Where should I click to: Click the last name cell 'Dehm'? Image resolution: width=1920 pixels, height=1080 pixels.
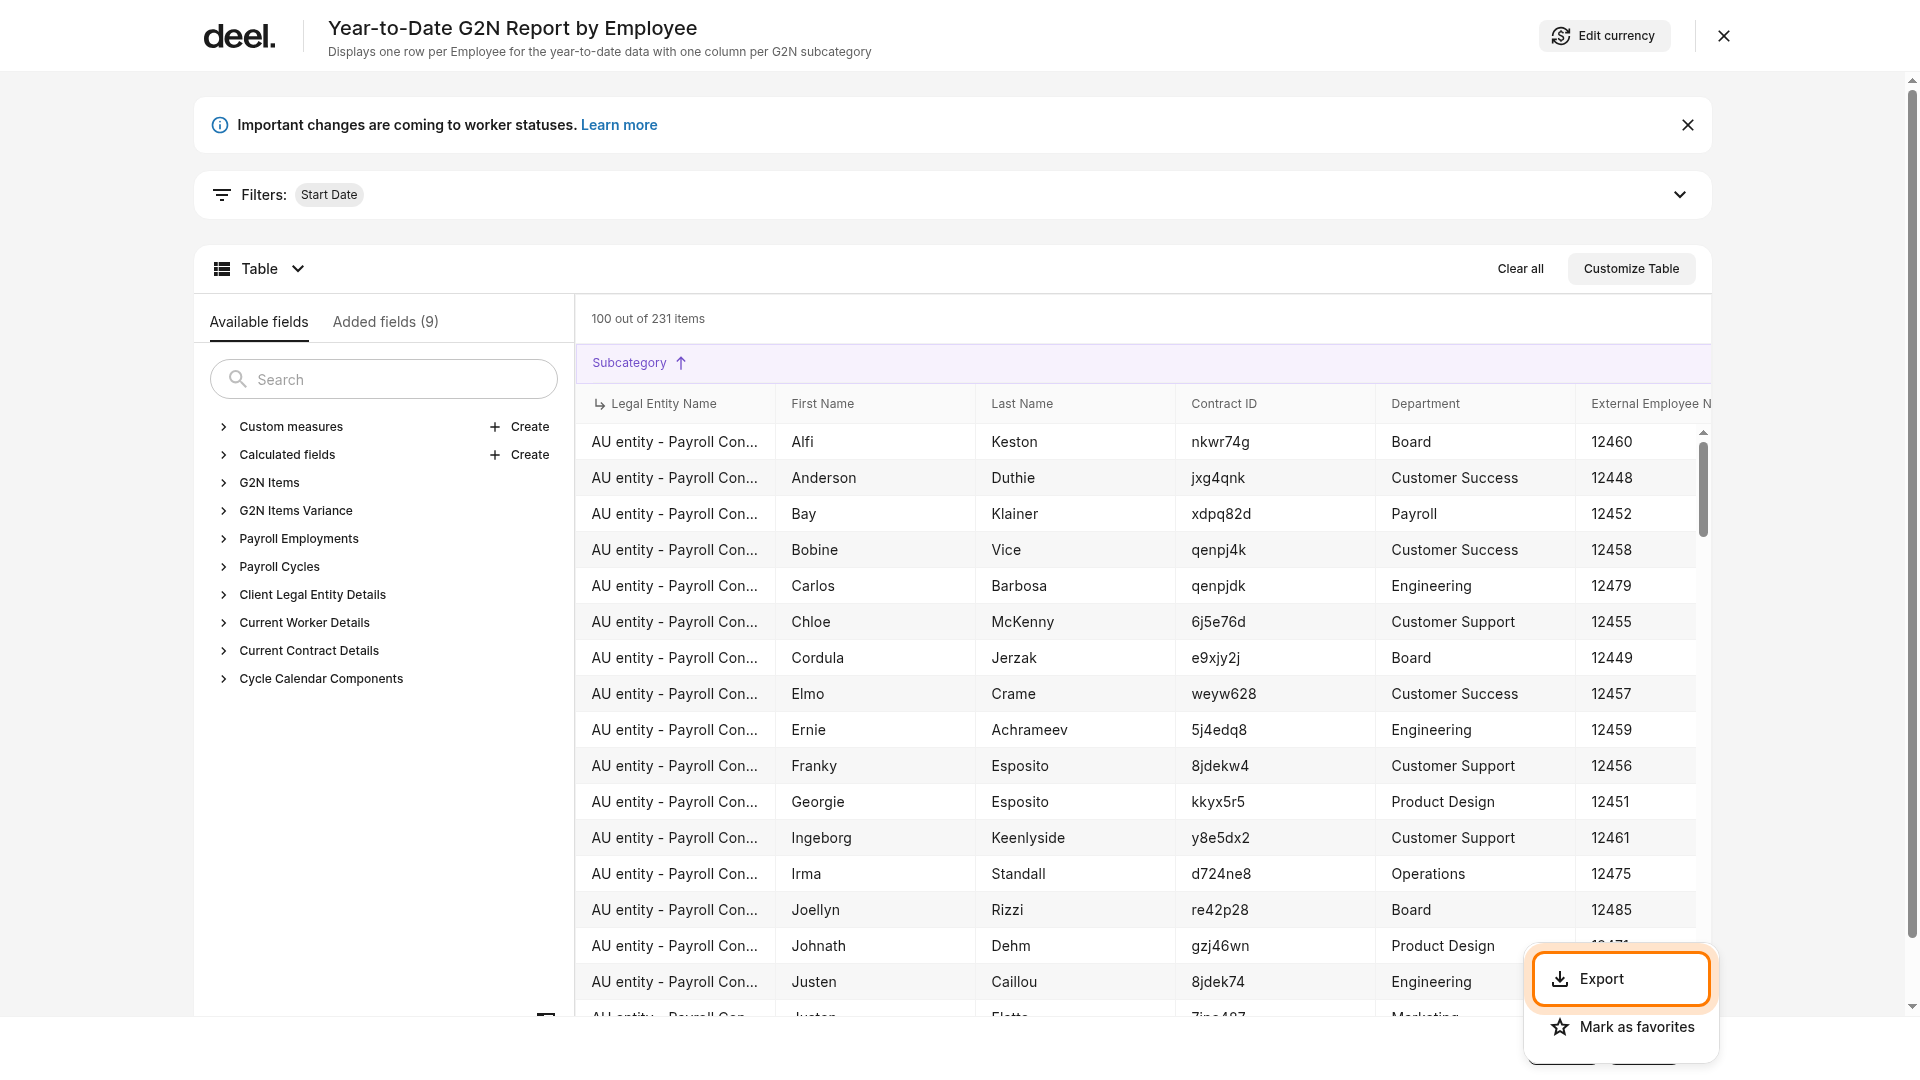pyautogui.click(x=1076, y=946)
